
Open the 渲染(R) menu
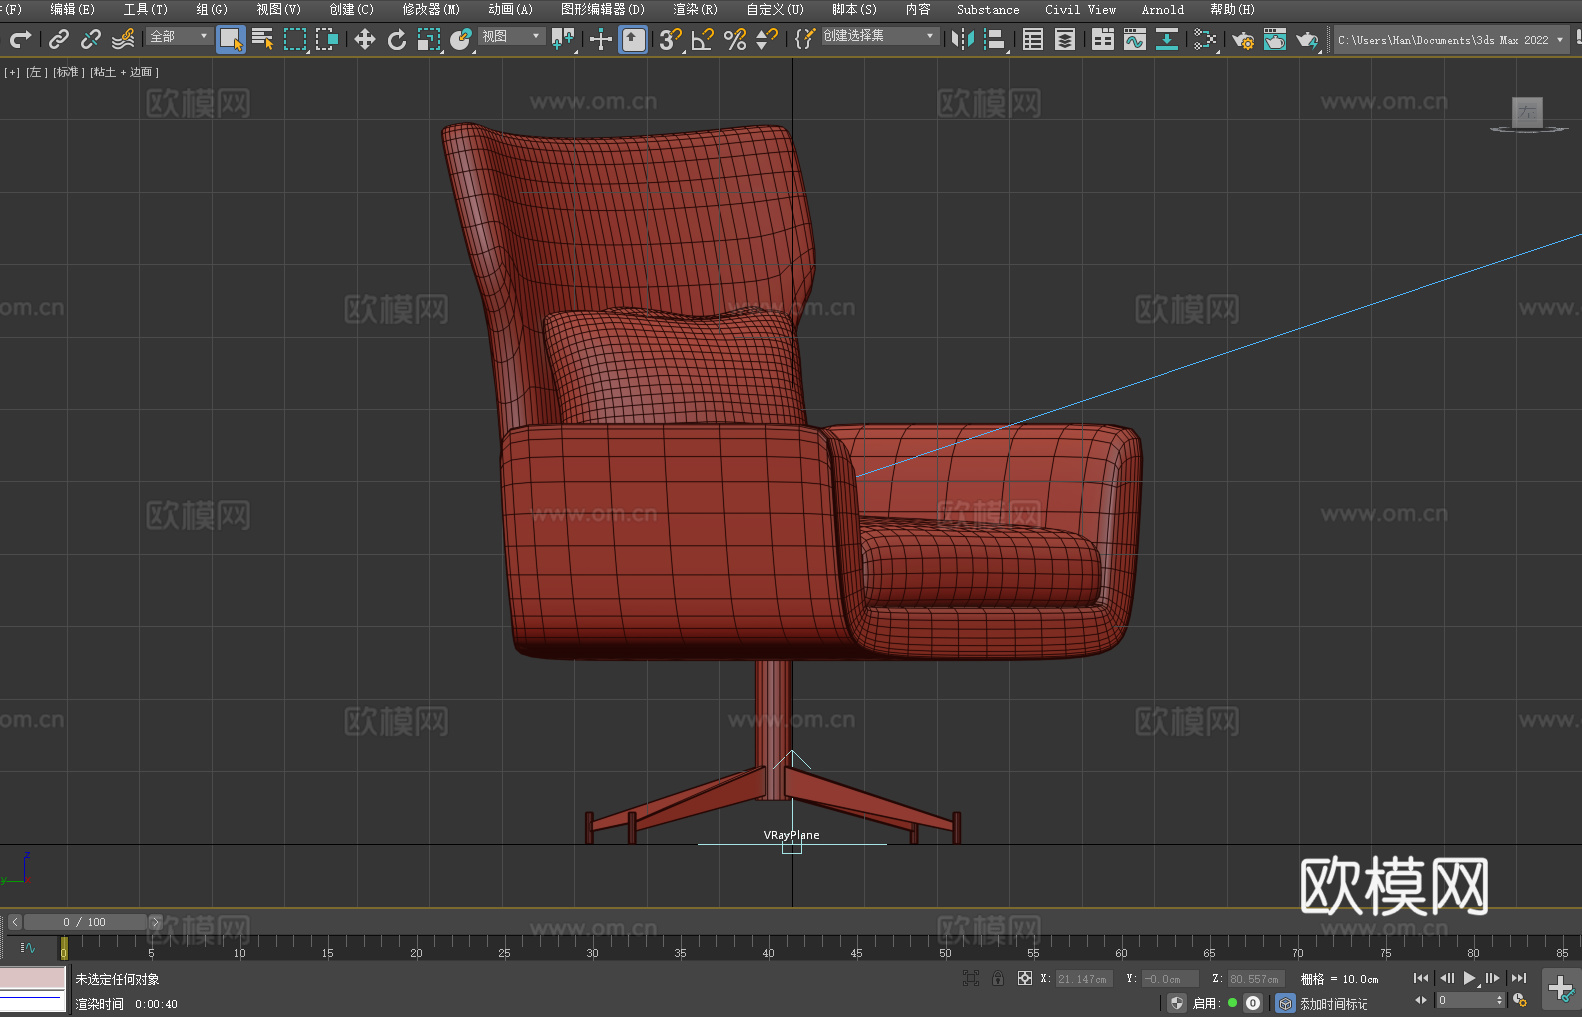[x=695, y=9]
